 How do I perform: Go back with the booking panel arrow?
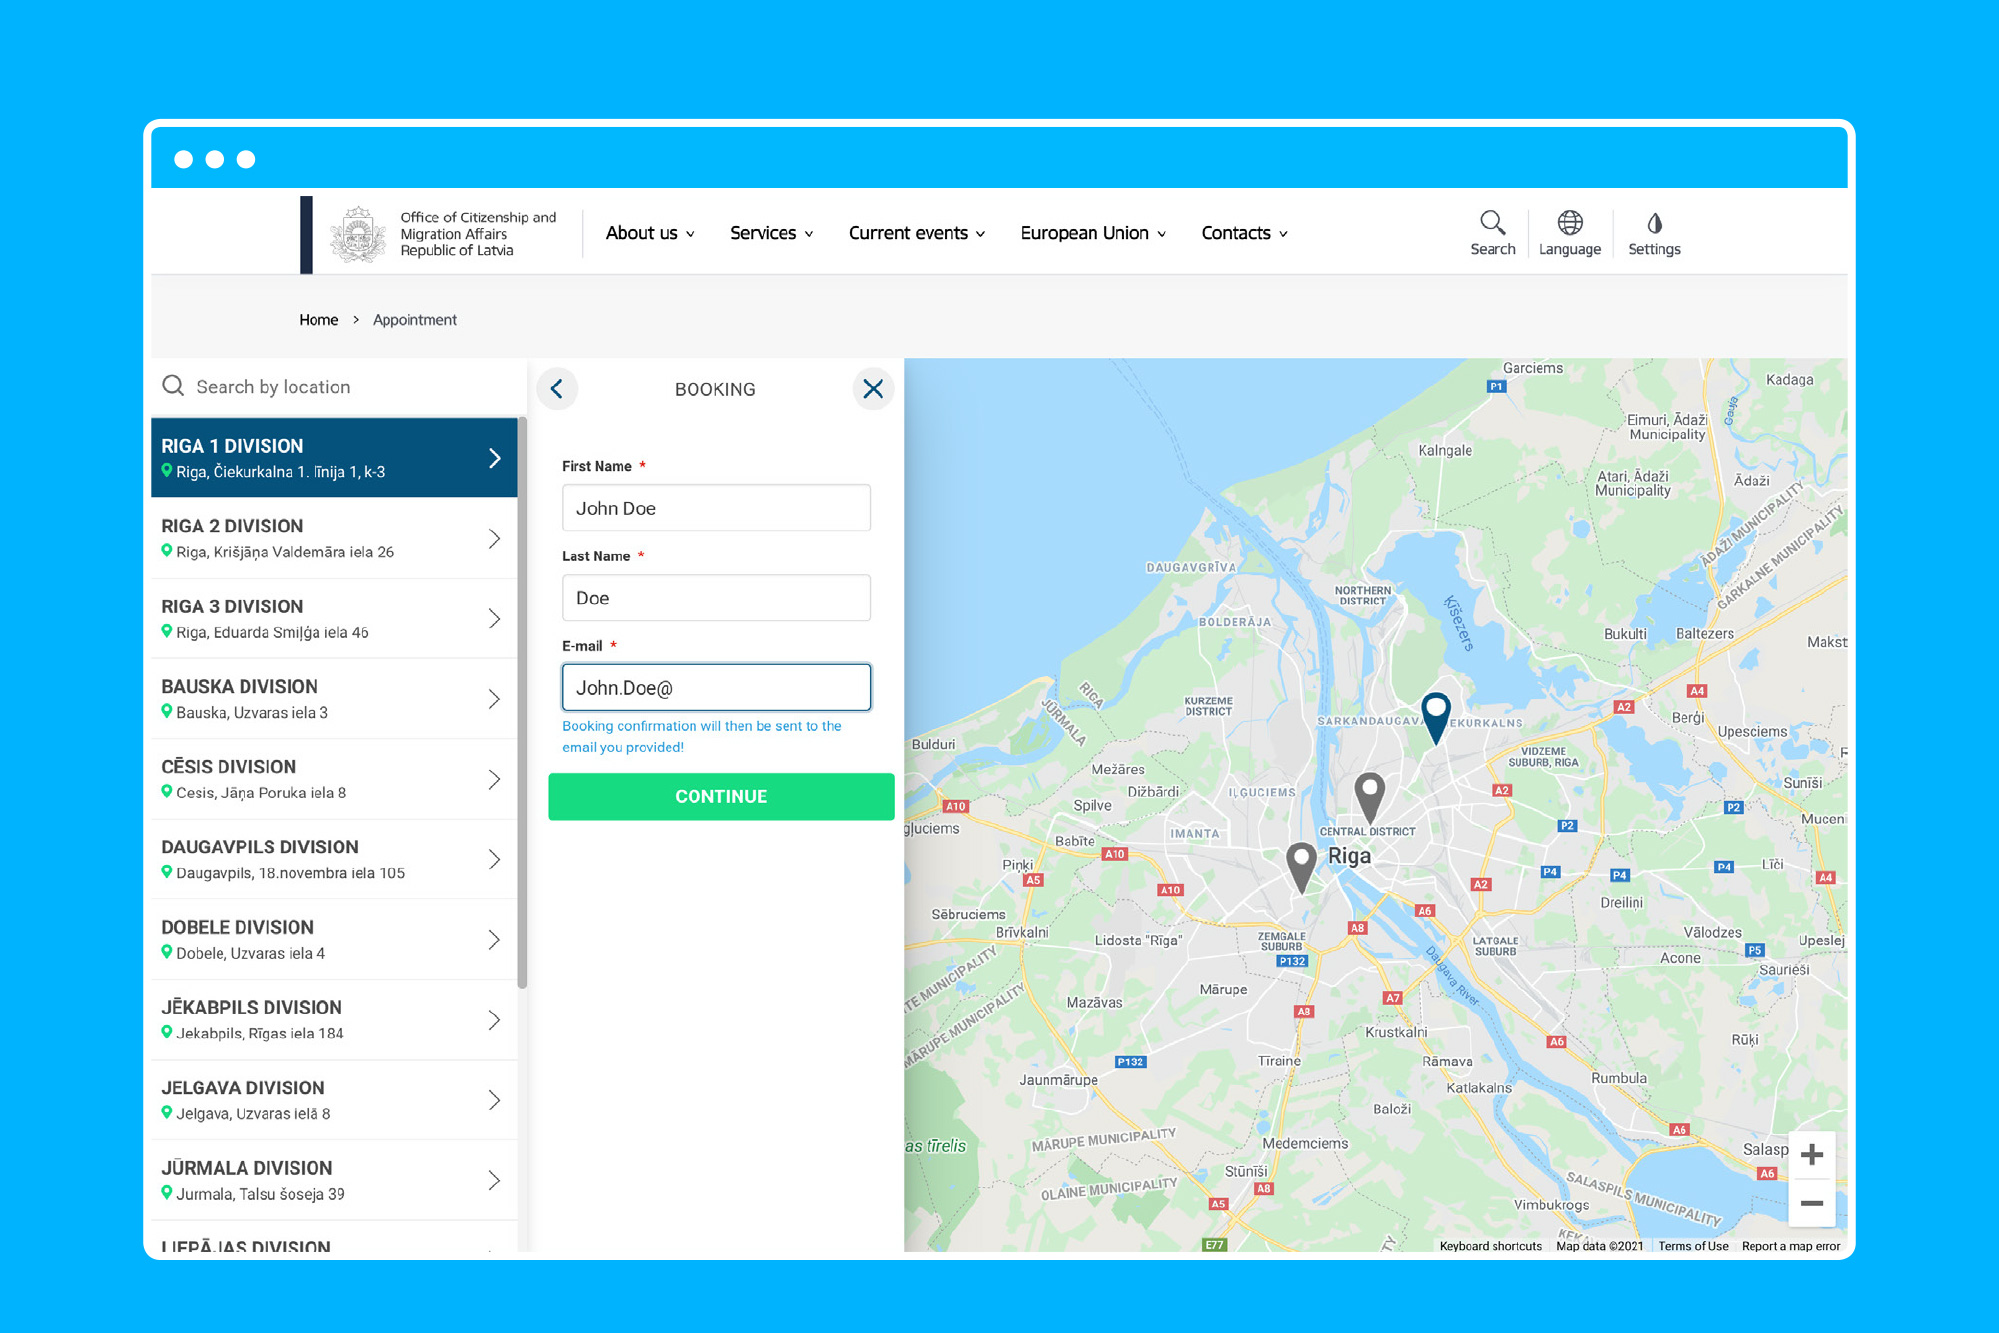[x=557, y=389]
